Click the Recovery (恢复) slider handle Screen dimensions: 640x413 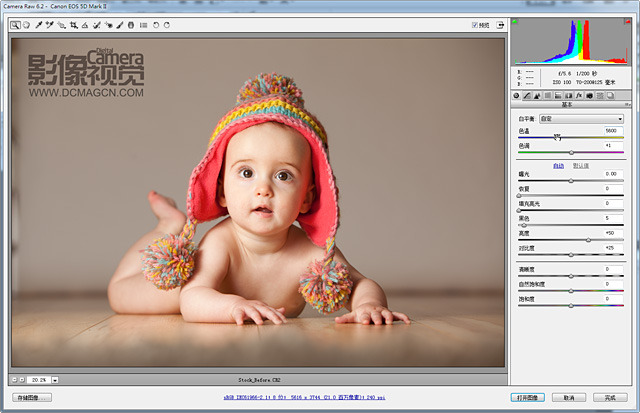(x=519, y=195)
